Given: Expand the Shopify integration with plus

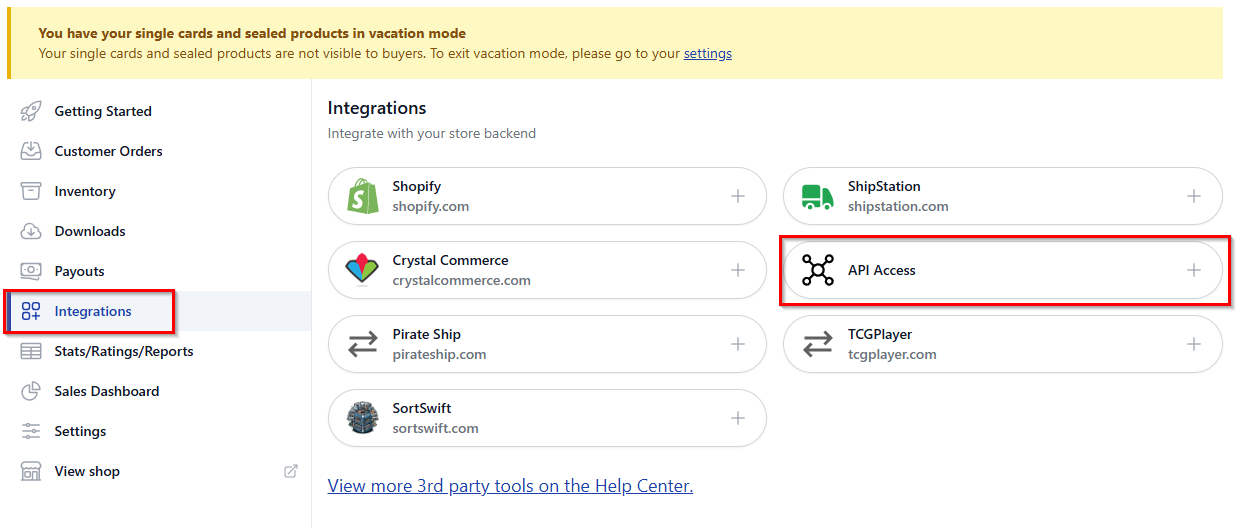Looking at the screenshot, I should tap(738, 196).
